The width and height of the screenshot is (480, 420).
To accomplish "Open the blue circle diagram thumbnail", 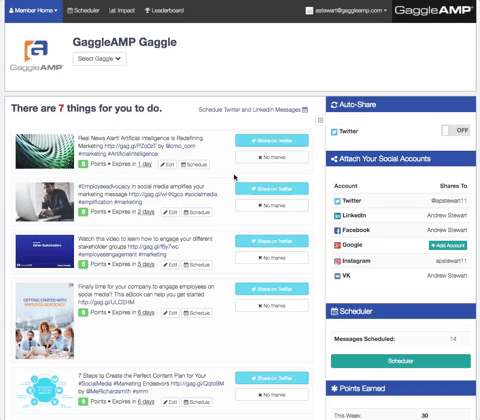I will pos(45,391).
